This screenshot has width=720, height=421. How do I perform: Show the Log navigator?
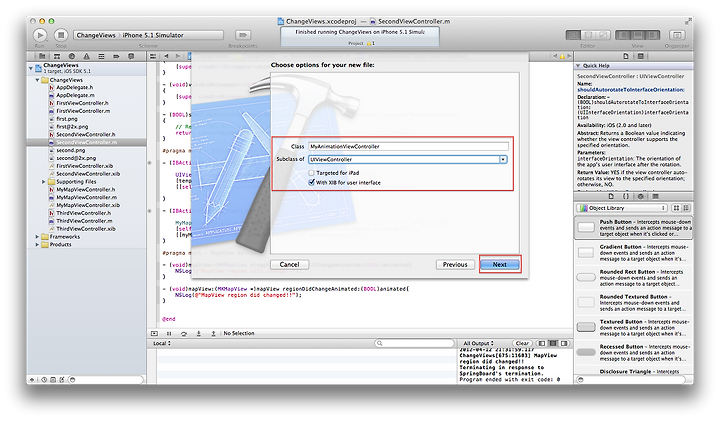coord(131,56)
